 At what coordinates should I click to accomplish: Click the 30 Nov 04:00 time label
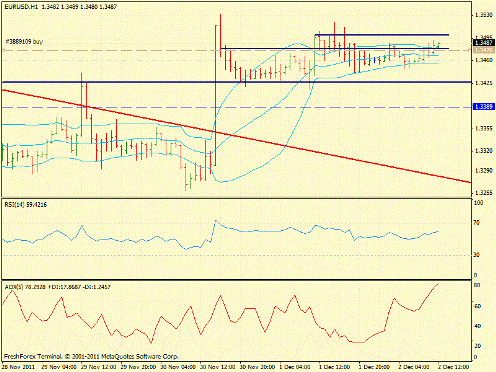coord(178,367)
